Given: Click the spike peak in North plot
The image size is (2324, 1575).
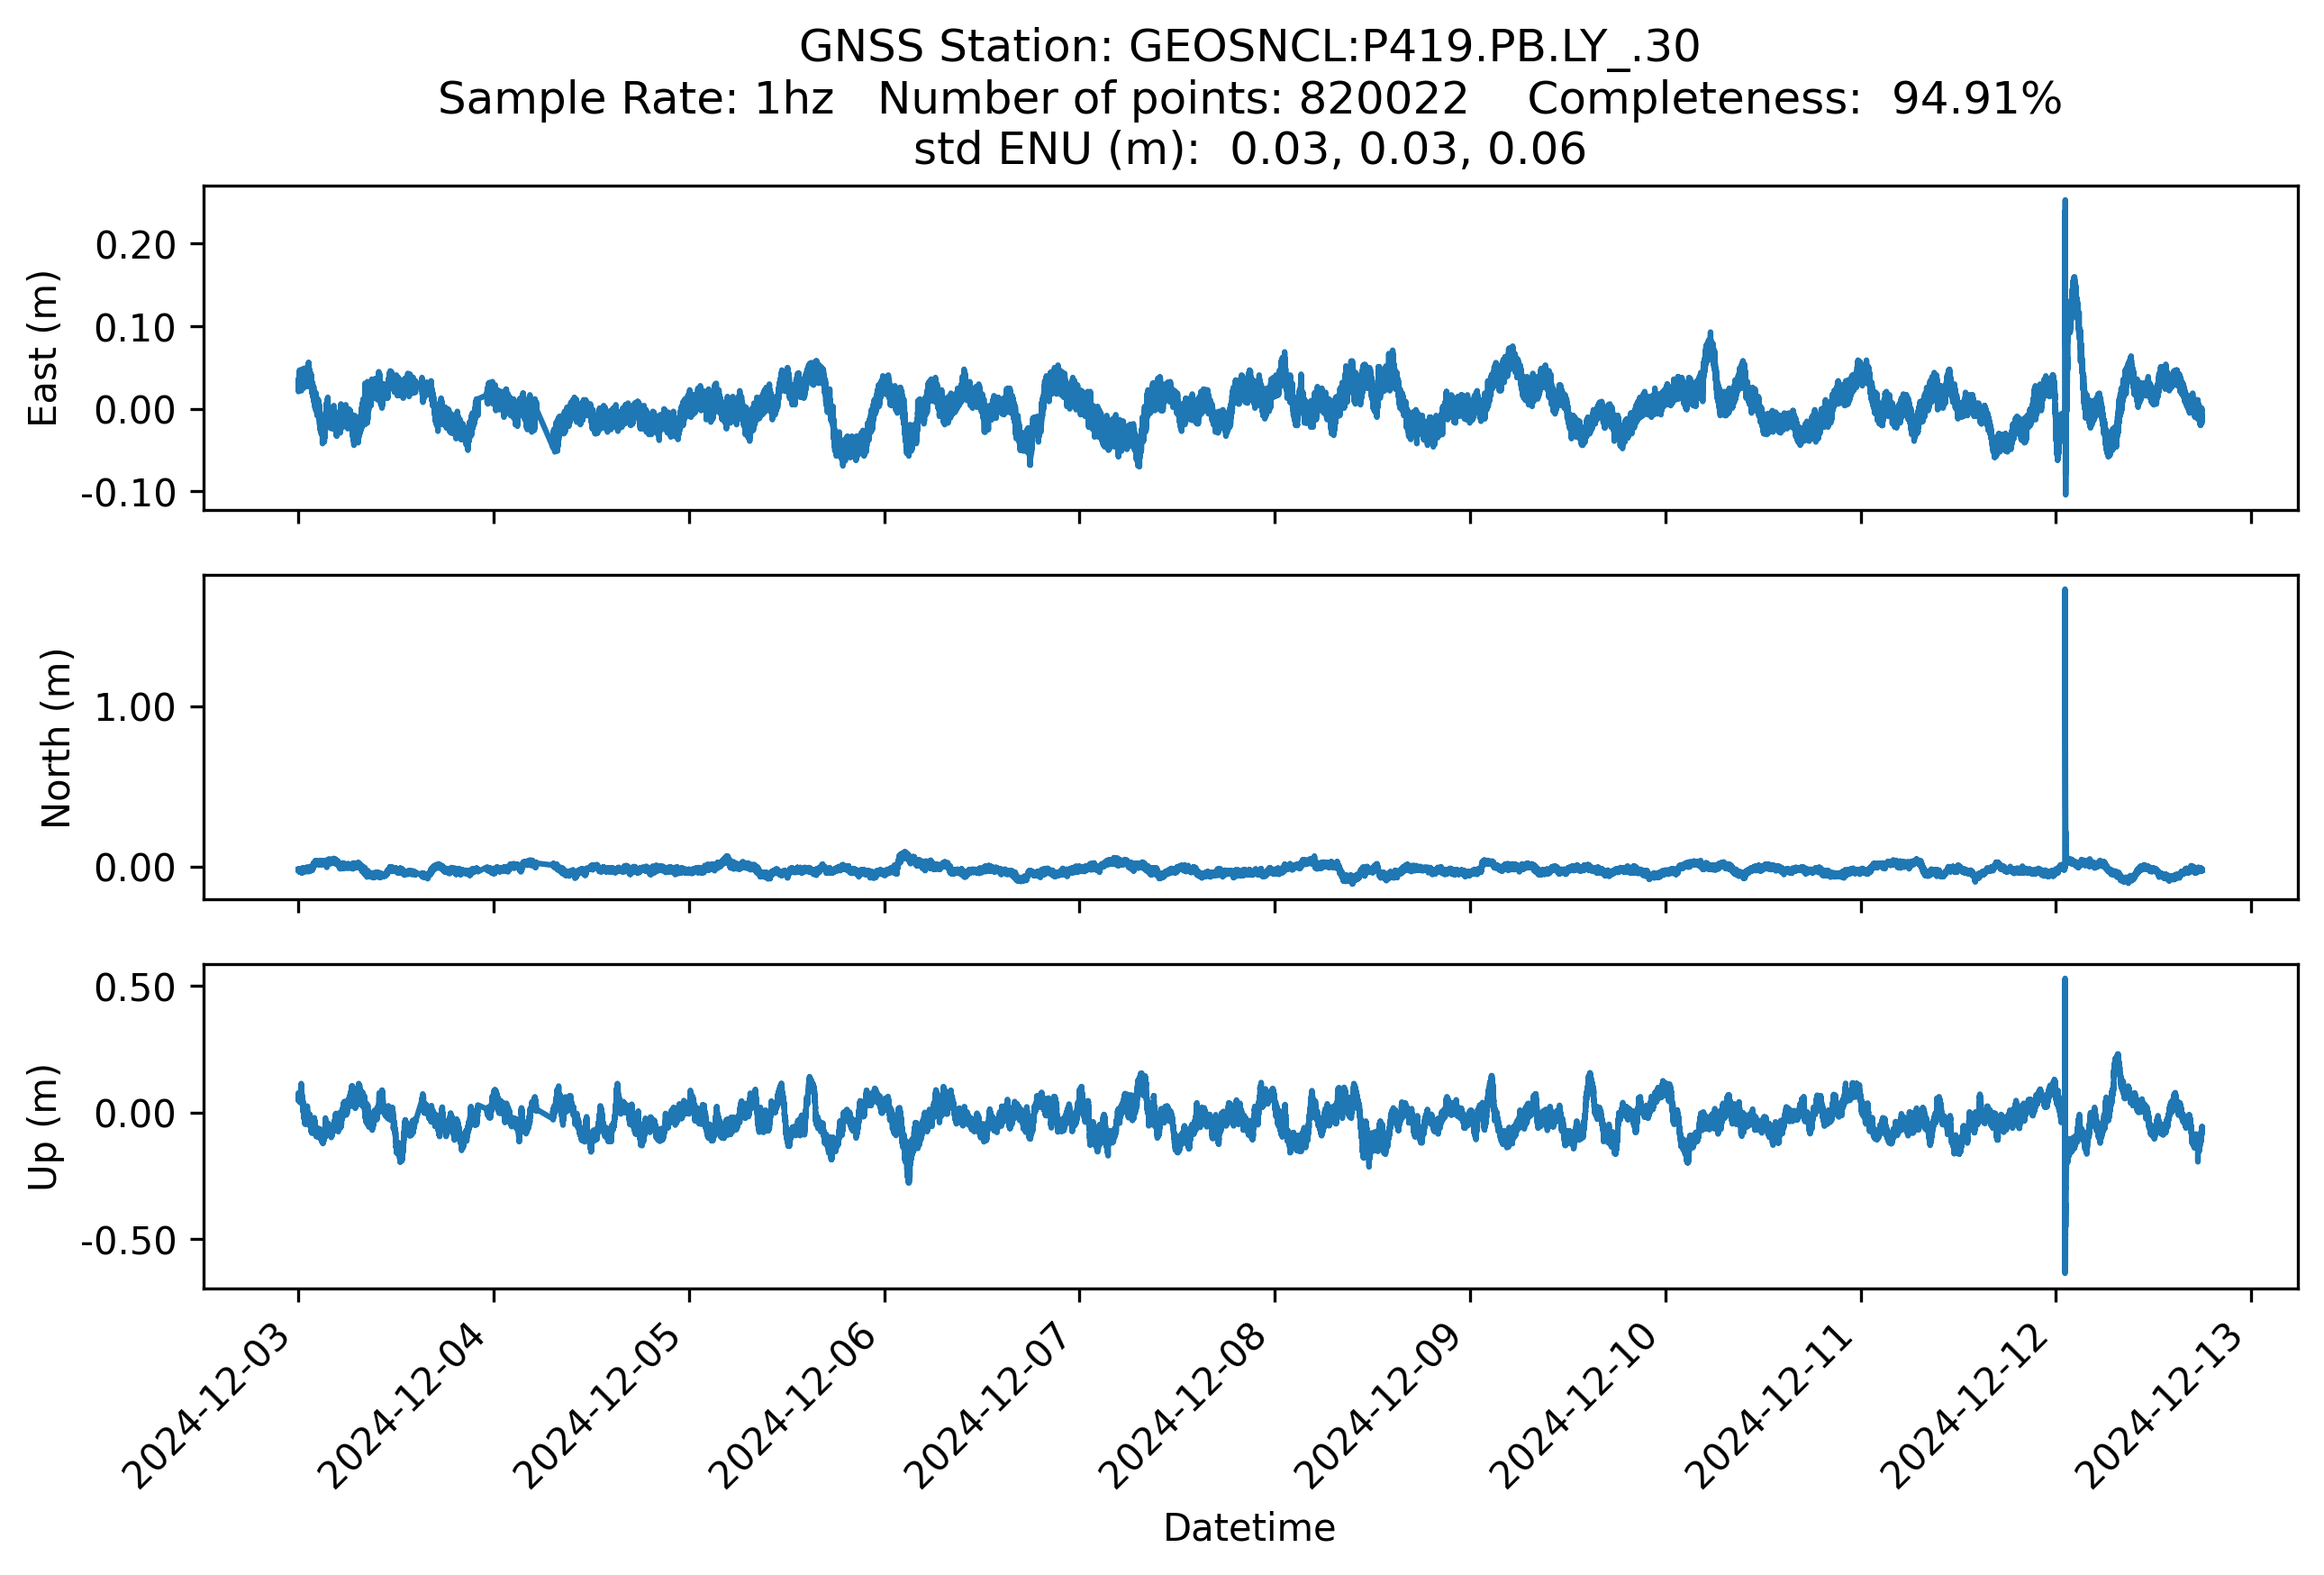Looking at the screenshot, I should pyautogui.click(x=2065, y=592).
